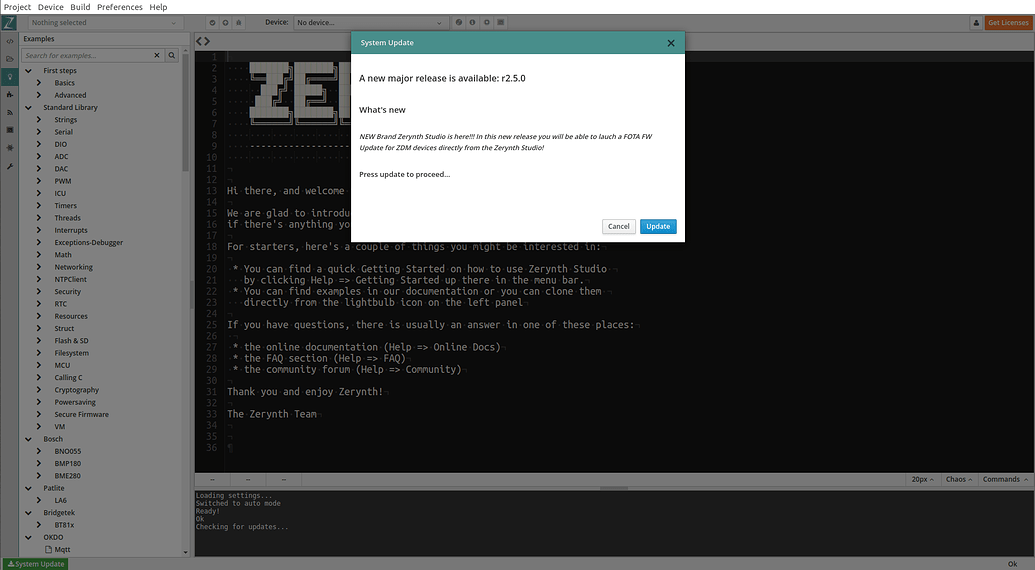Click the last device toolbar icon
1035x570 pixels.
[501, 22]
